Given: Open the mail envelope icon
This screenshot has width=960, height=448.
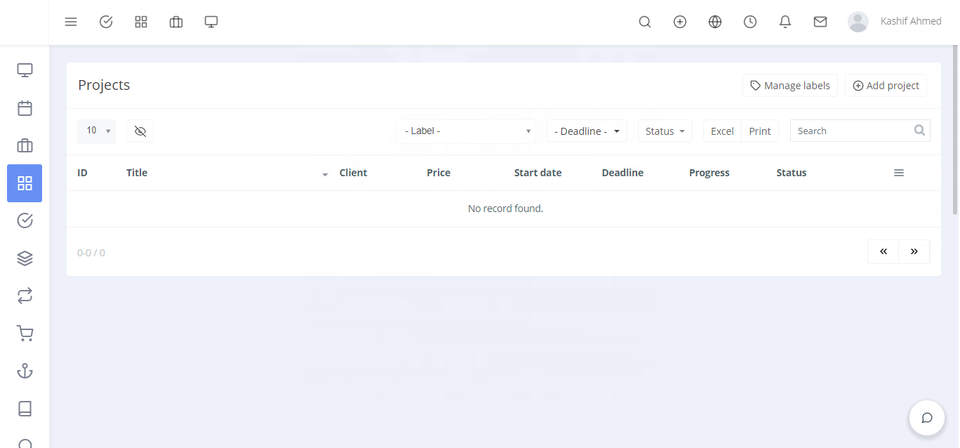Looking at the screenshot, I should 820,22.
